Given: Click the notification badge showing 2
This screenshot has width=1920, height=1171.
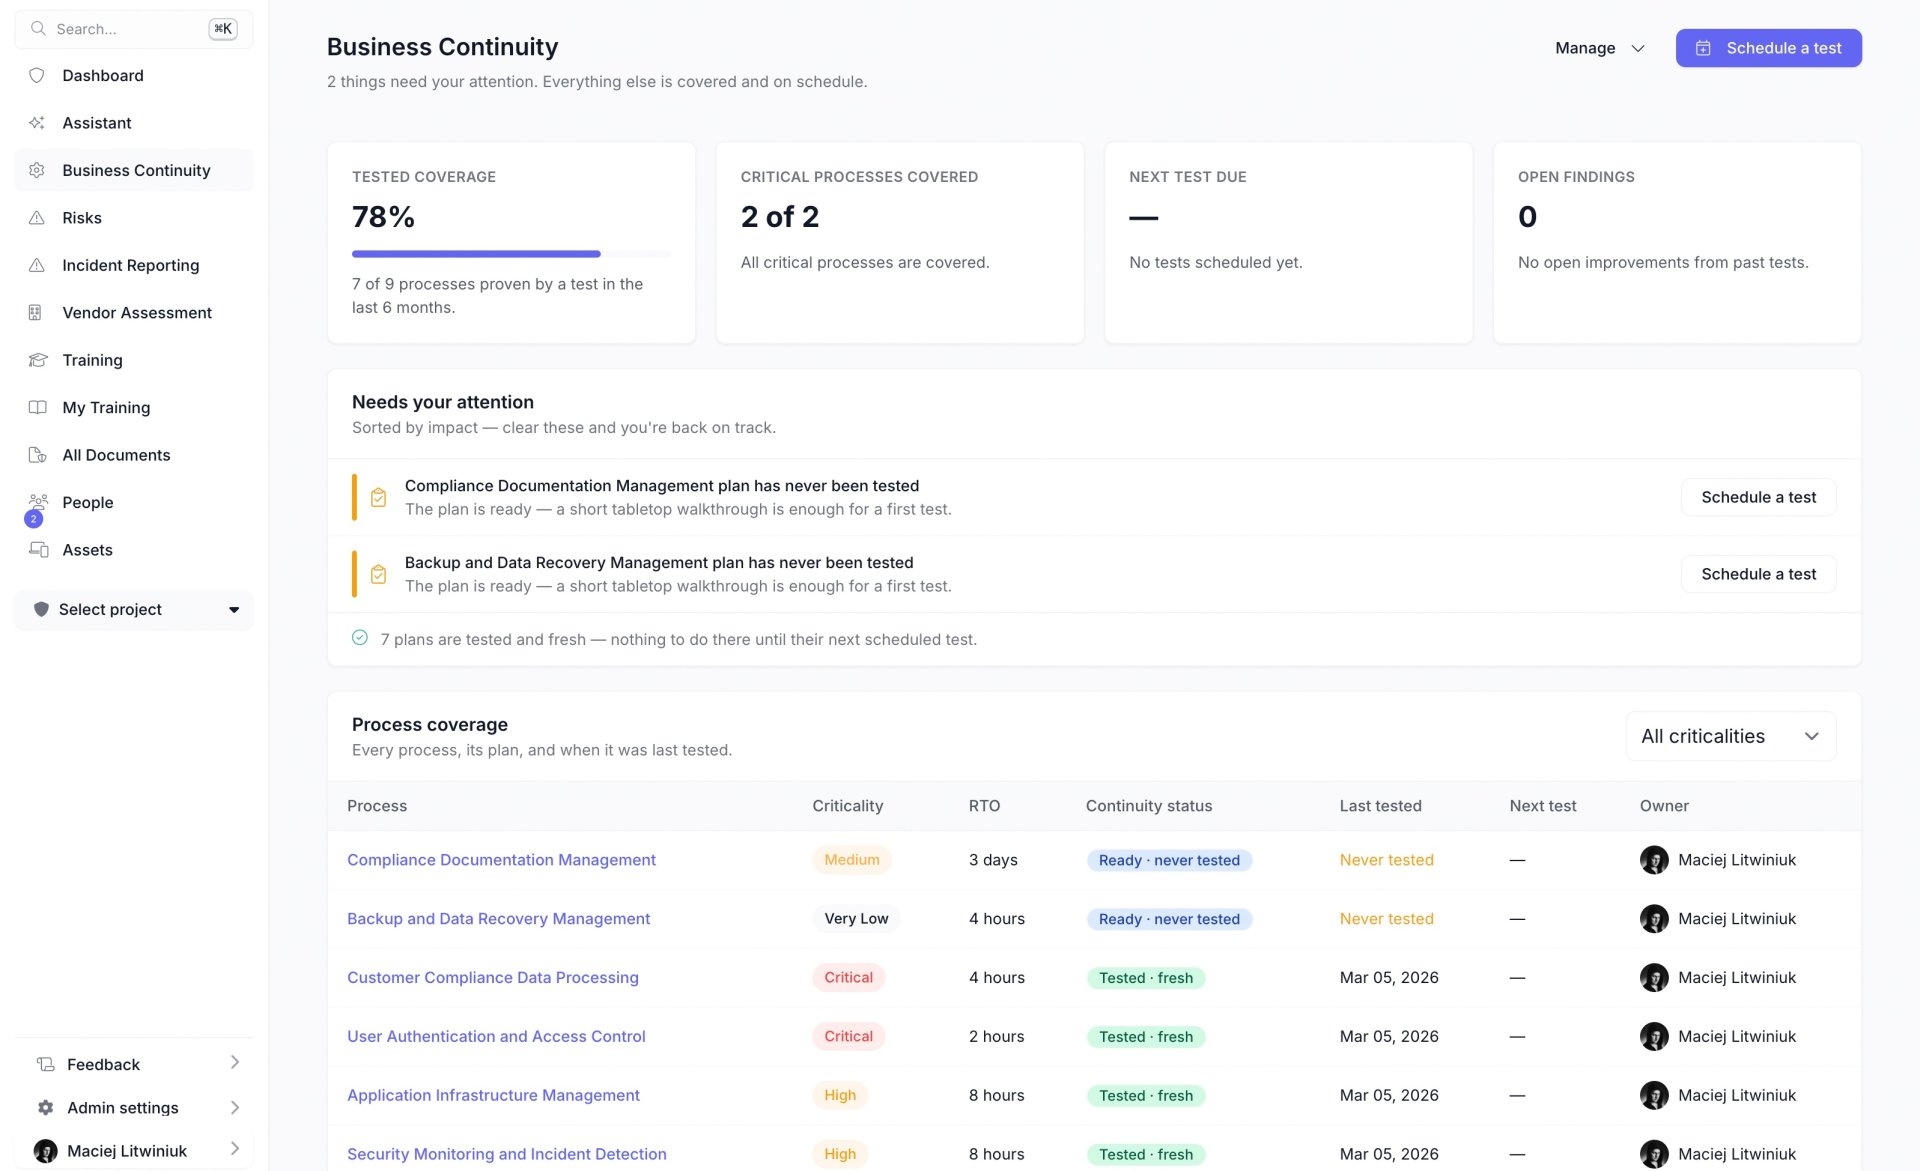Looking at the screenshot, I should (34, 519).
